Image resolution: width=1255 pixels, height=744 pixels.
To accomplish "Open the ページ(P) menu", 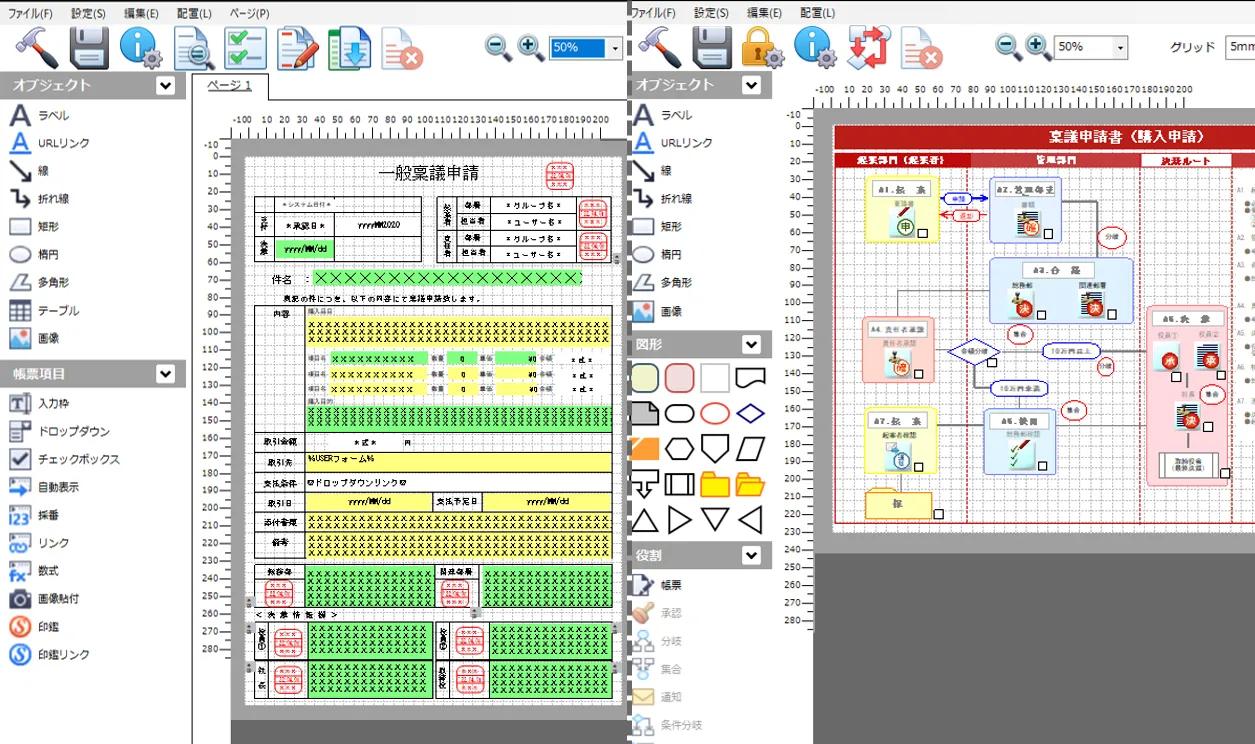I will coord(249,13).
